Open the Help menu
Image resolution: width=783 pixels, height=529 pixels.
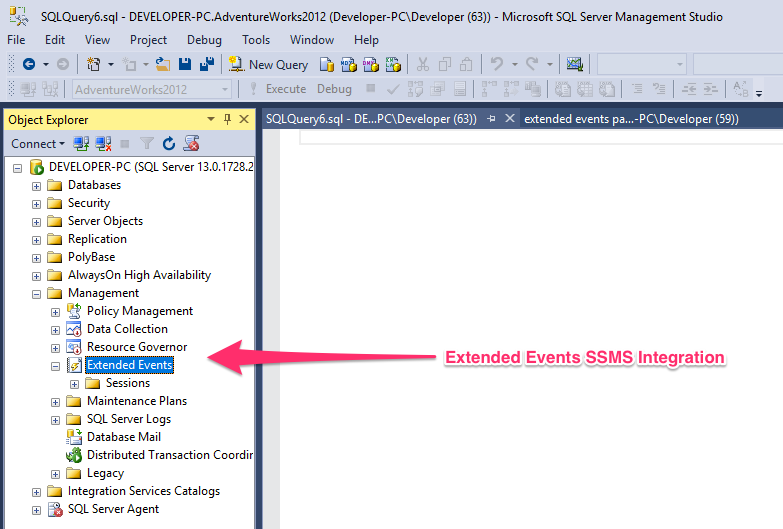367,40
